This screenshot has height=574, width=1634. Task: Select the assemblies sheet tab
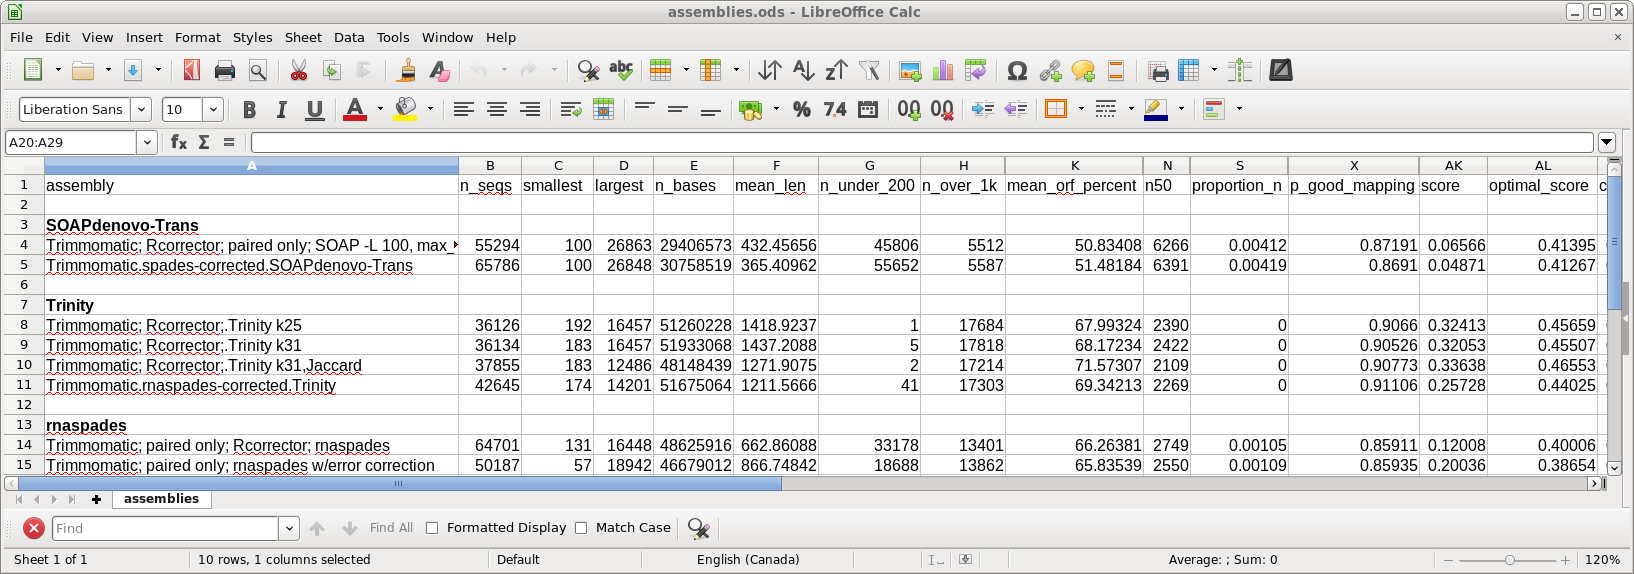click(161, 499)
